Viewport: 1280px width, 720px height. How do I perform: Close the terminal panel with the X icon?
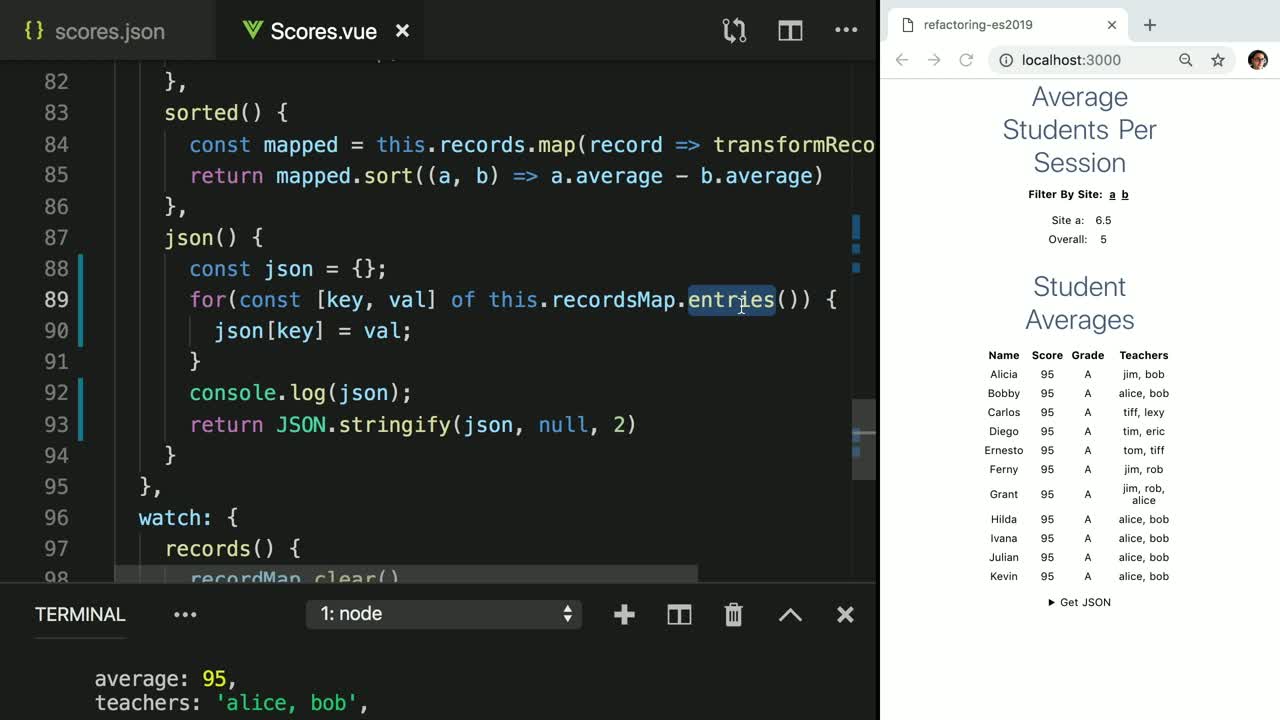click(845, 614)
